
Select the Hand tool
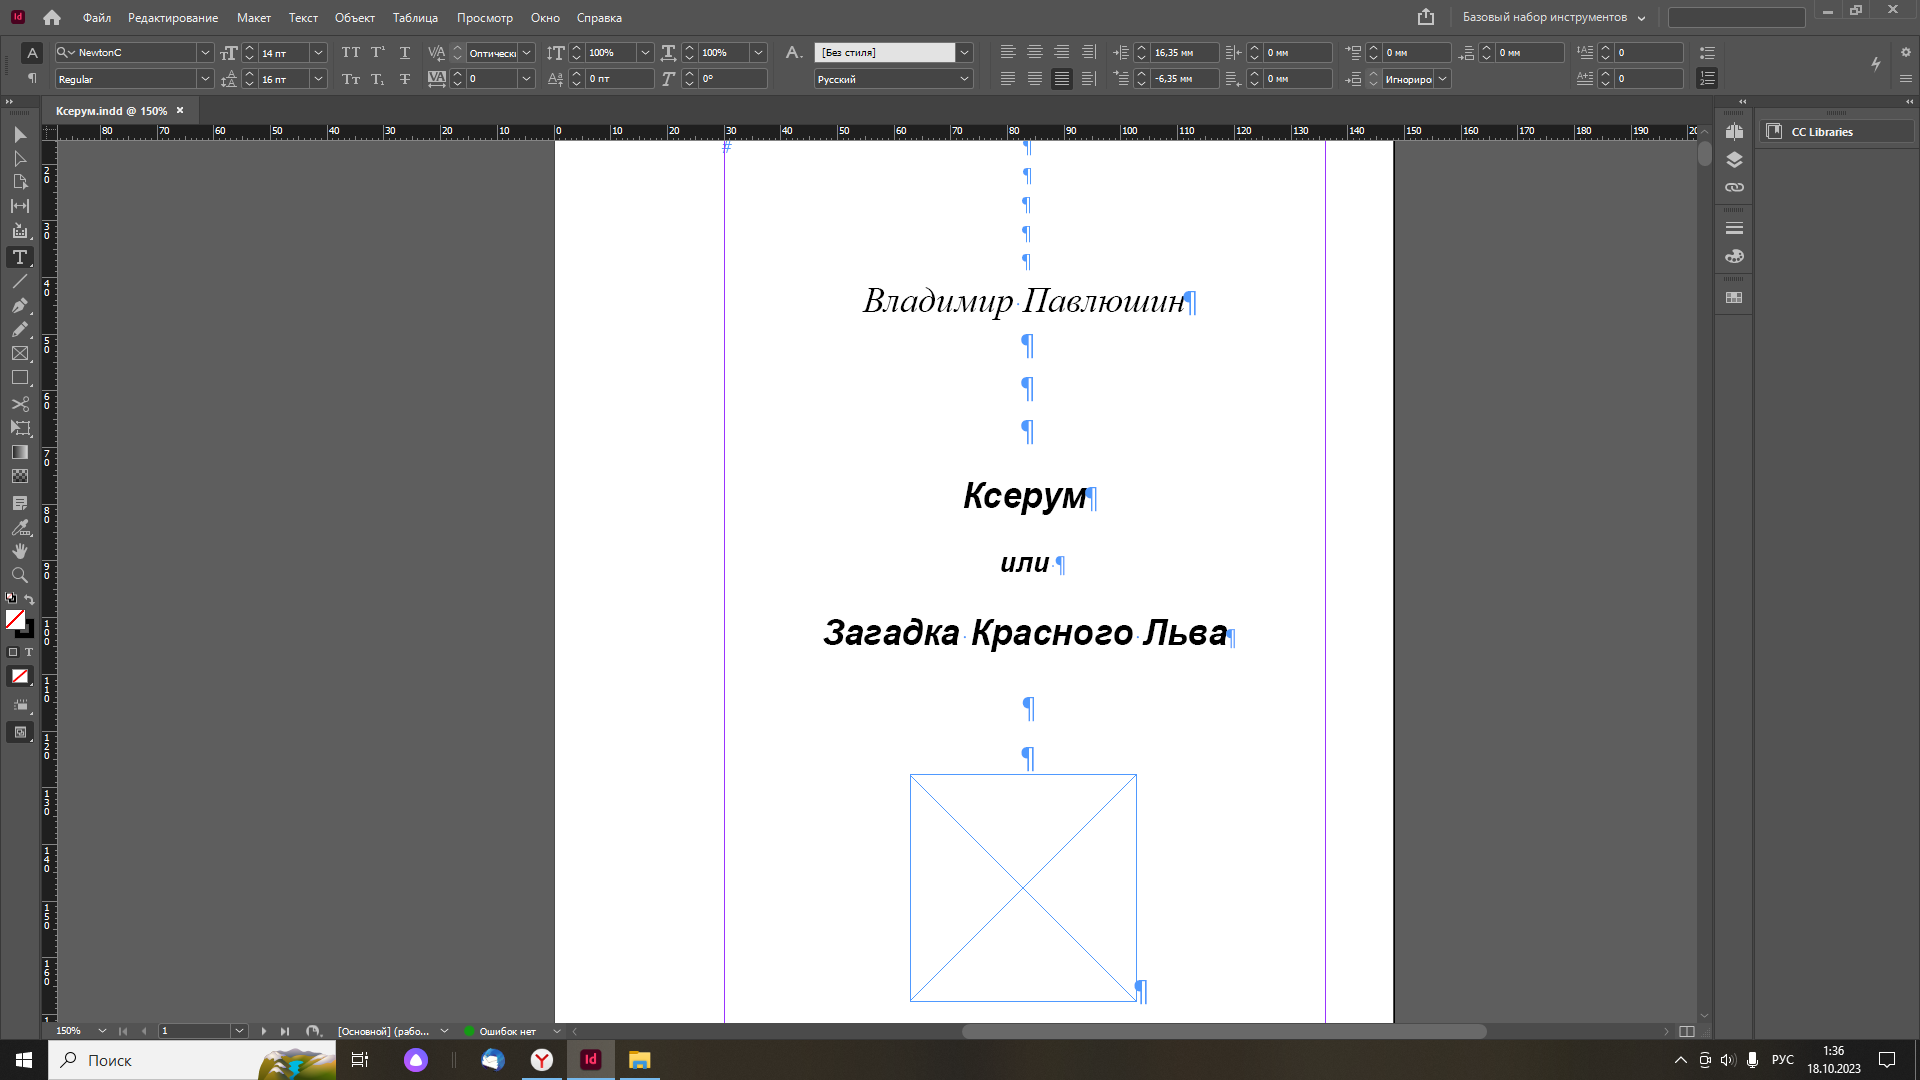(19, 551)
